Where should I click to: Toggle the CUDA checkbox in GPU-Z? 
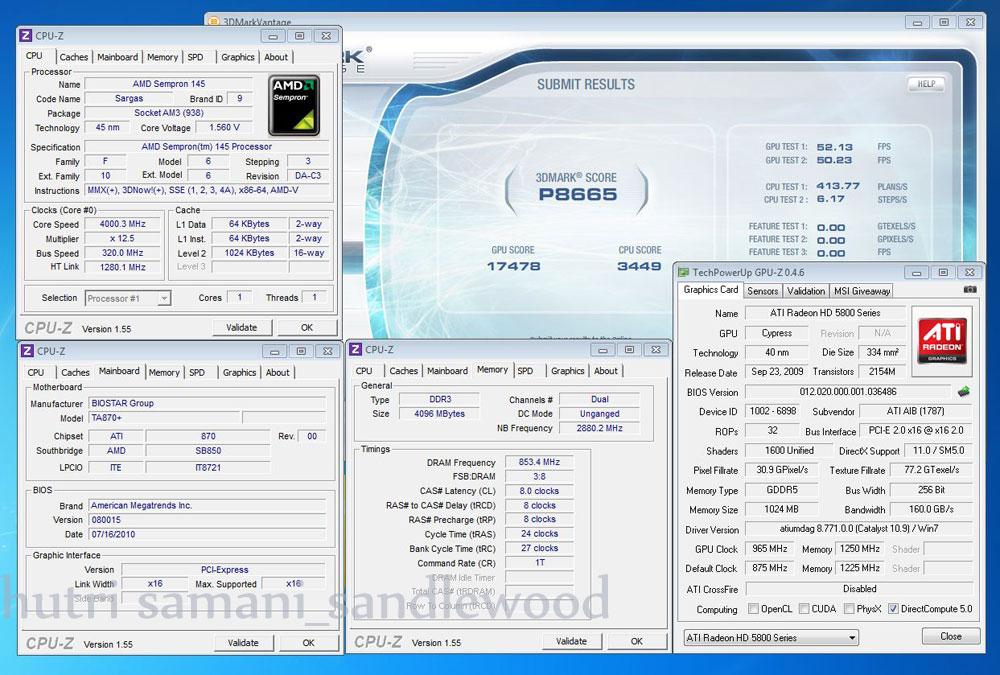(804, 609)
